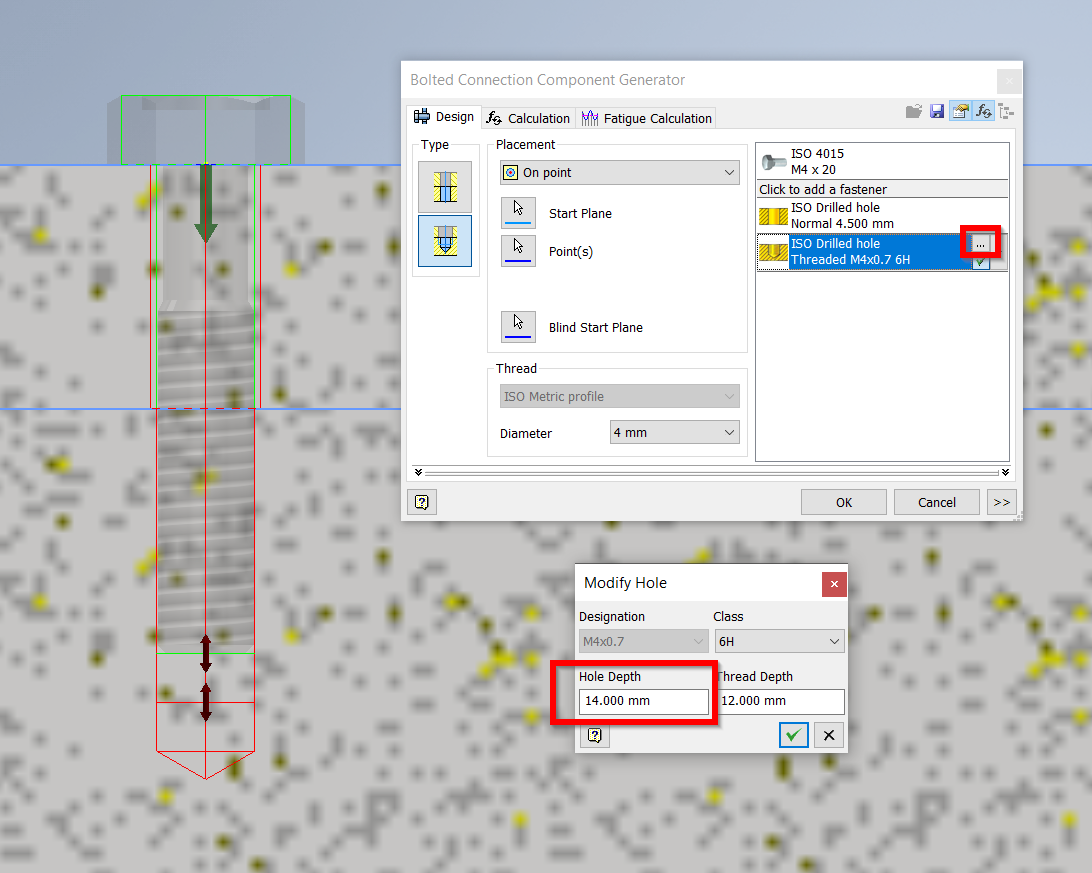
Task: Switch to the Fatigue Calculation tab
Action: point(646,117)
